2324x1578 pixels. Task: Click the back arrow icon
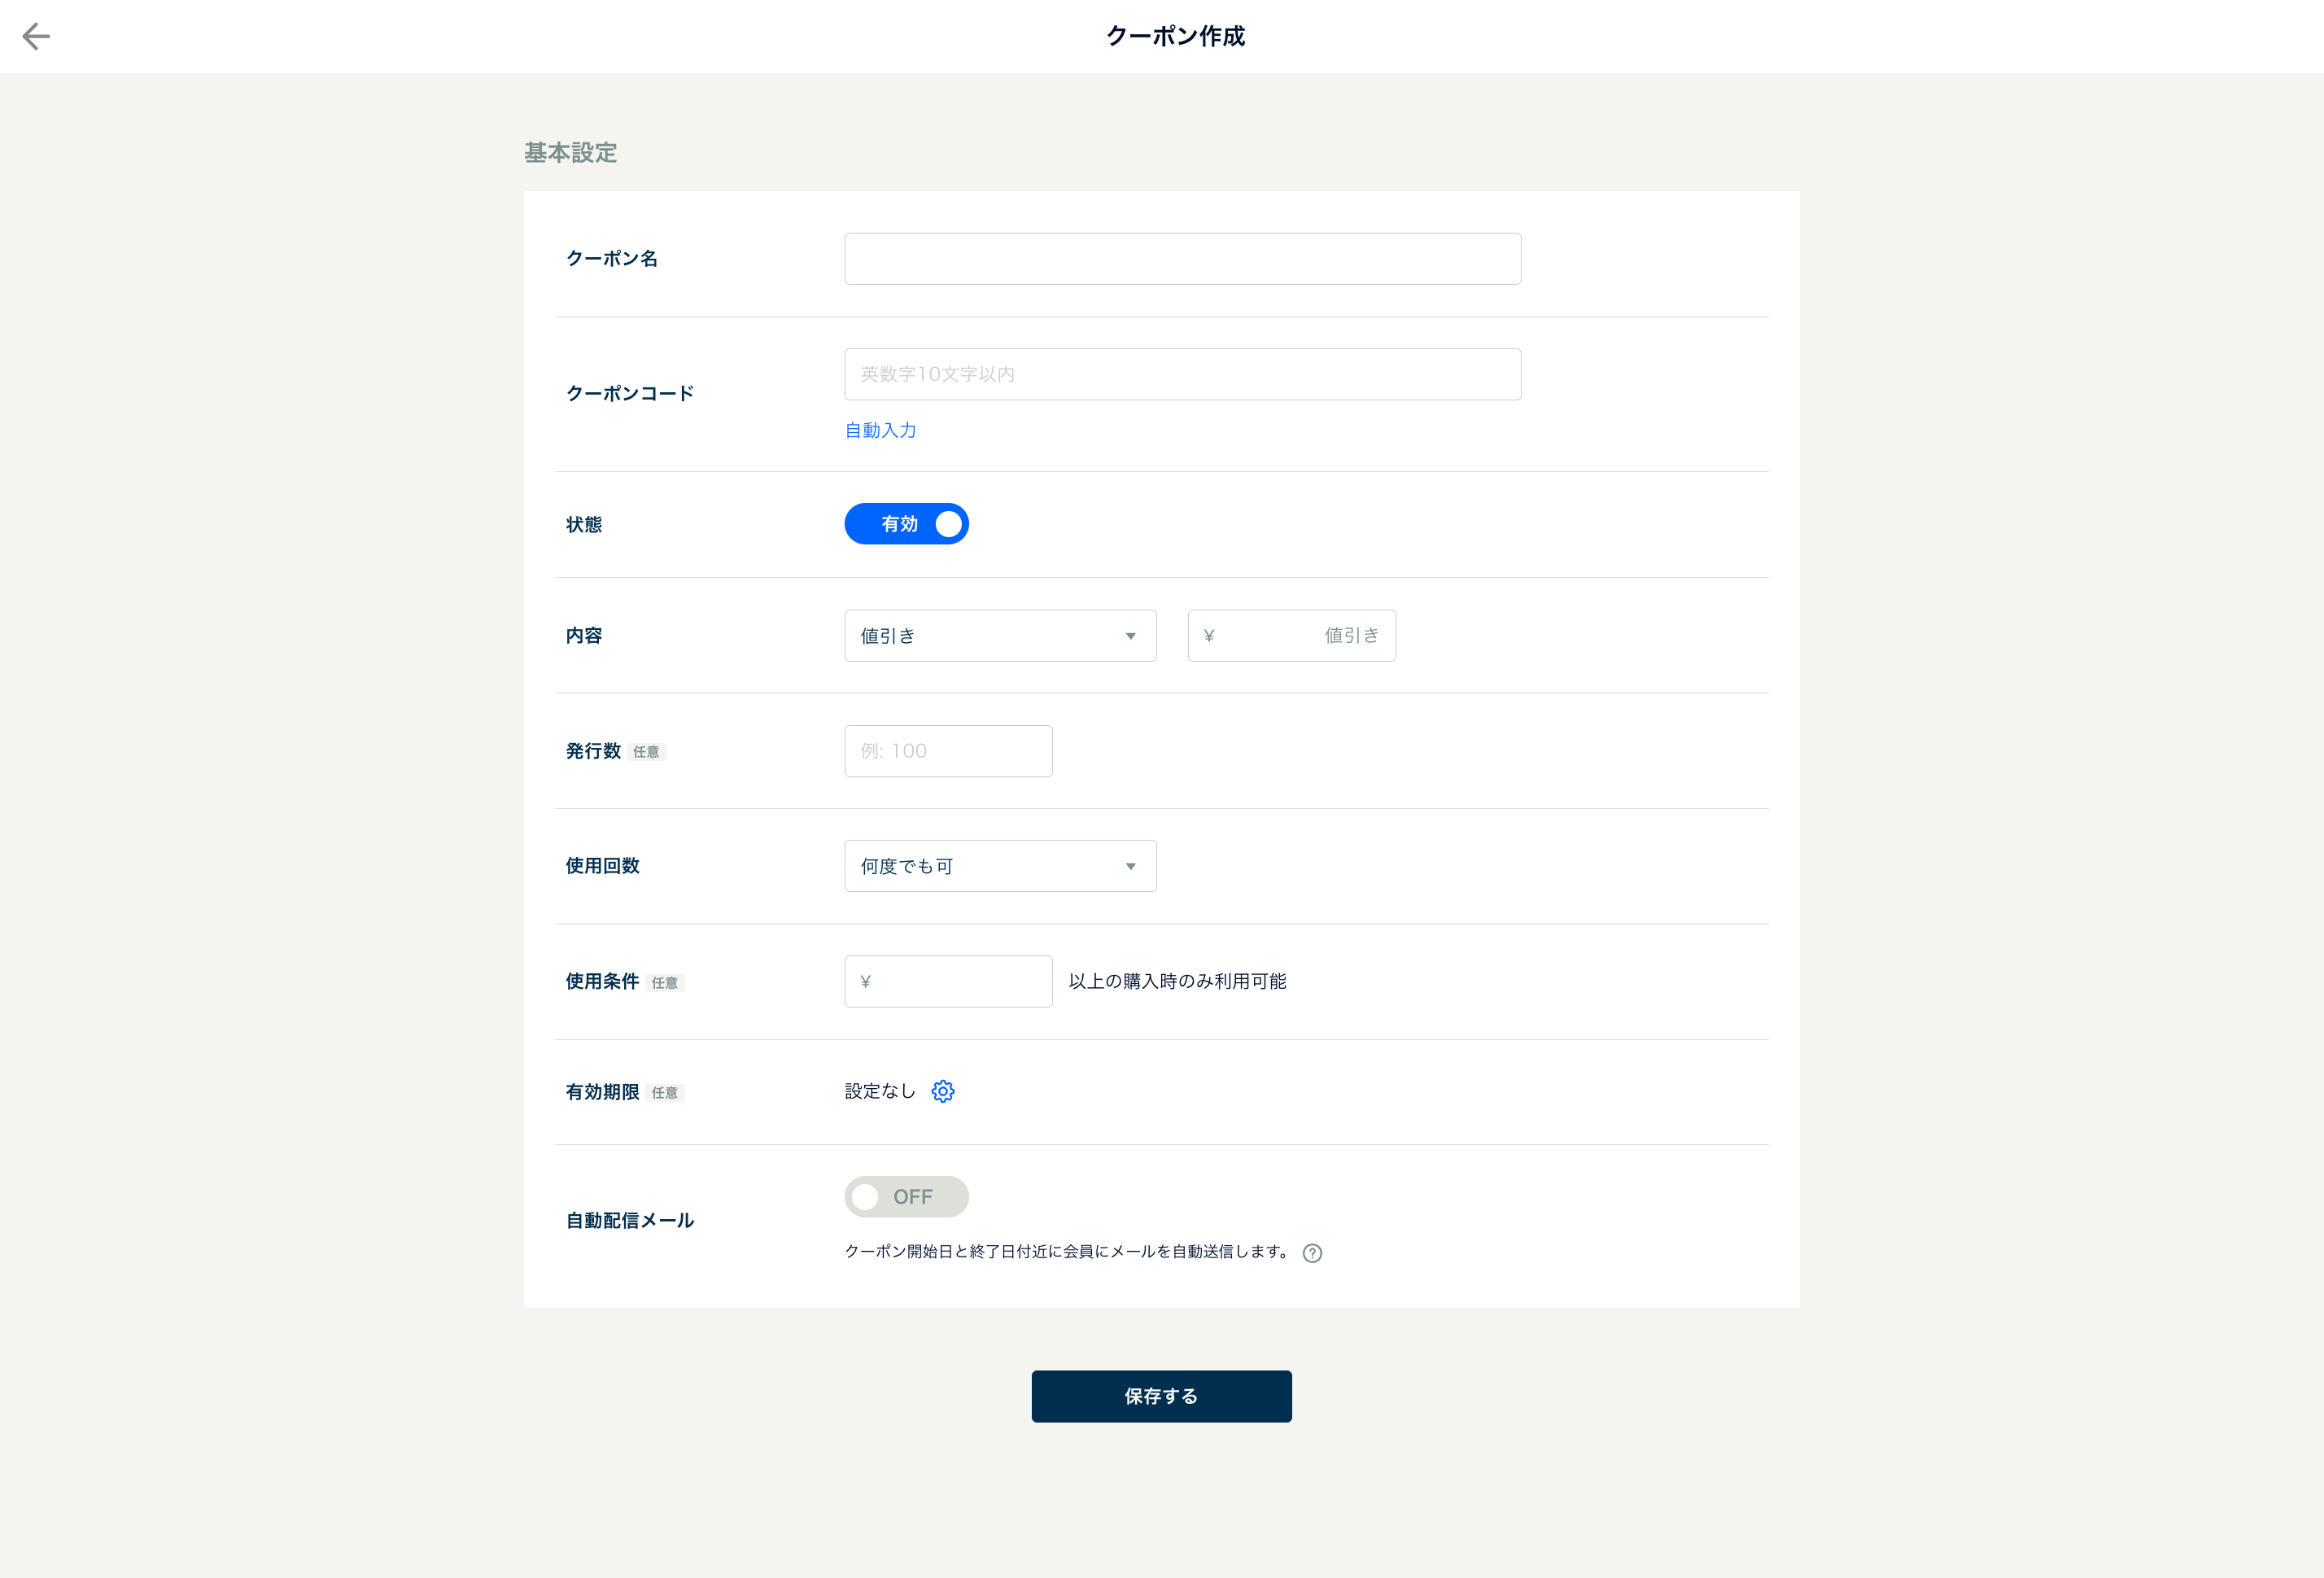click(x=36, y=37)
